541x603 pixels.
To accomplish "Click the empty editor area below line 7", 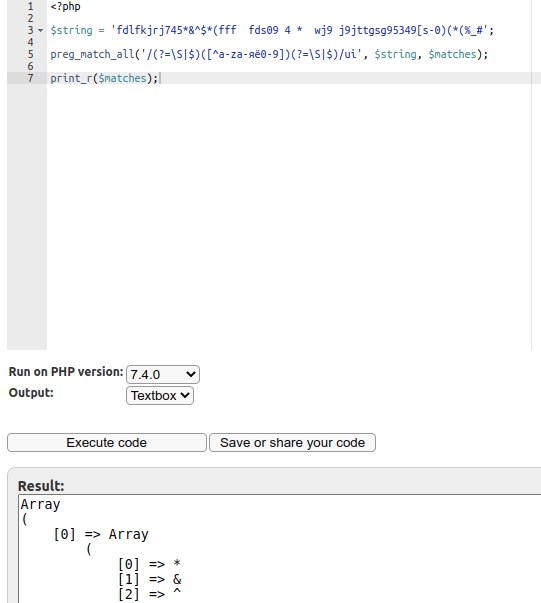I will point(288,215).
